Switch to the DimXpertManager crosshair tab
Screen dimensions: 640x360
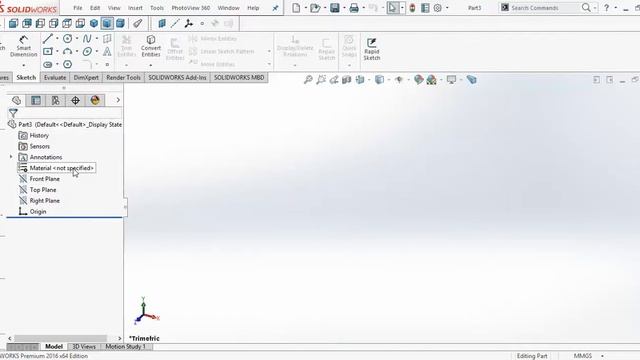[x=75, y=100]
